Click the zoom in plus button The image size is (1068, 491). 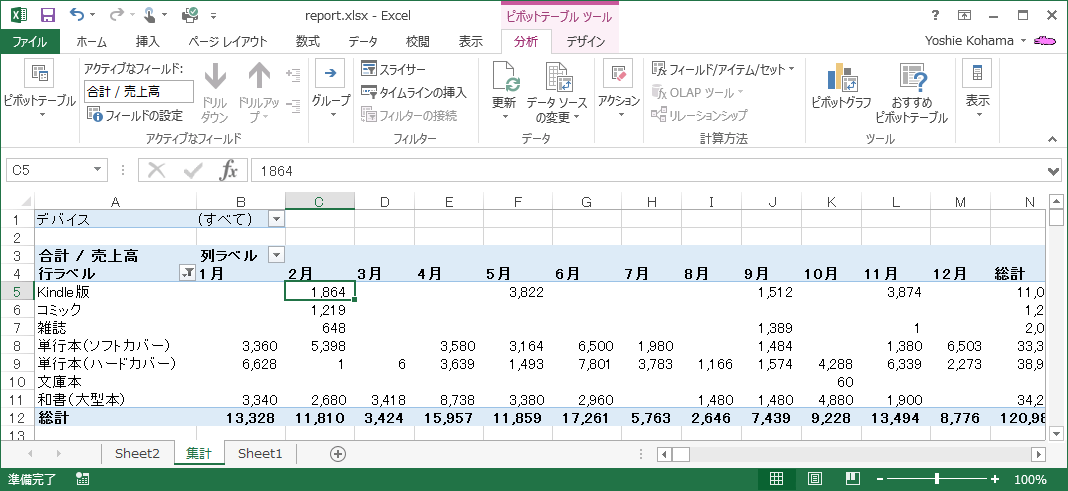pyautogui.click(x=994, y=479)
